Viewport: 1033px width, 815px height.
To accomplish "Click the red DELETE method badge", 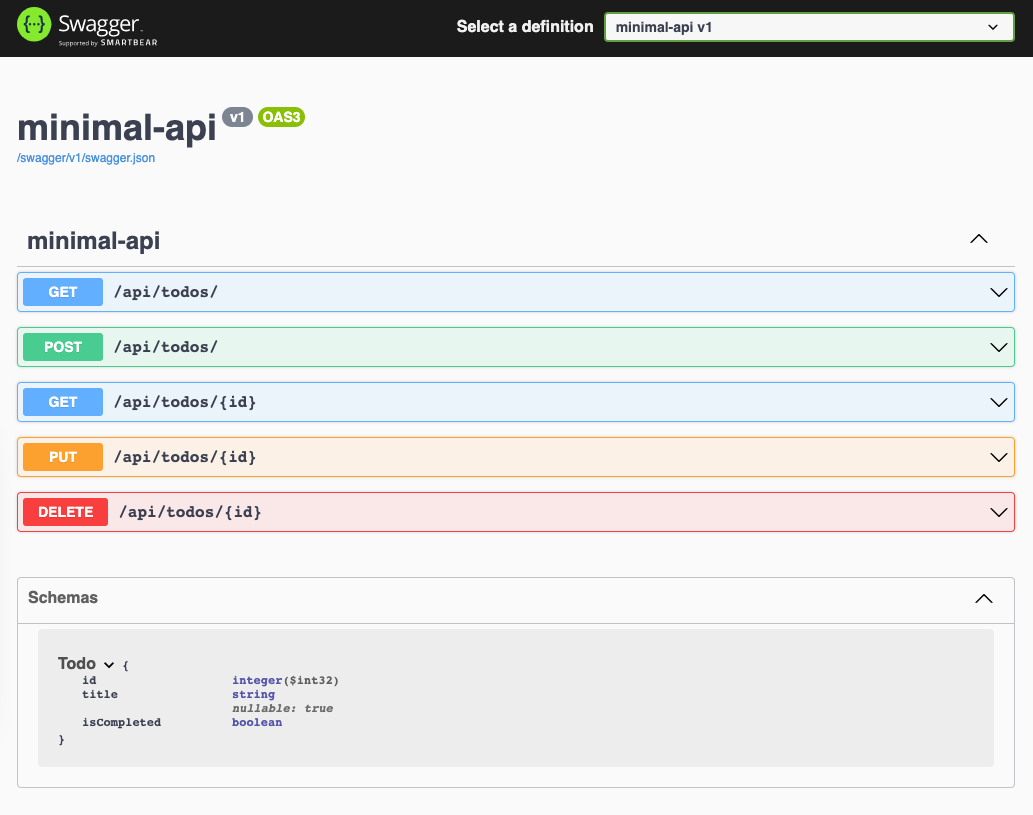I will 64,512.
